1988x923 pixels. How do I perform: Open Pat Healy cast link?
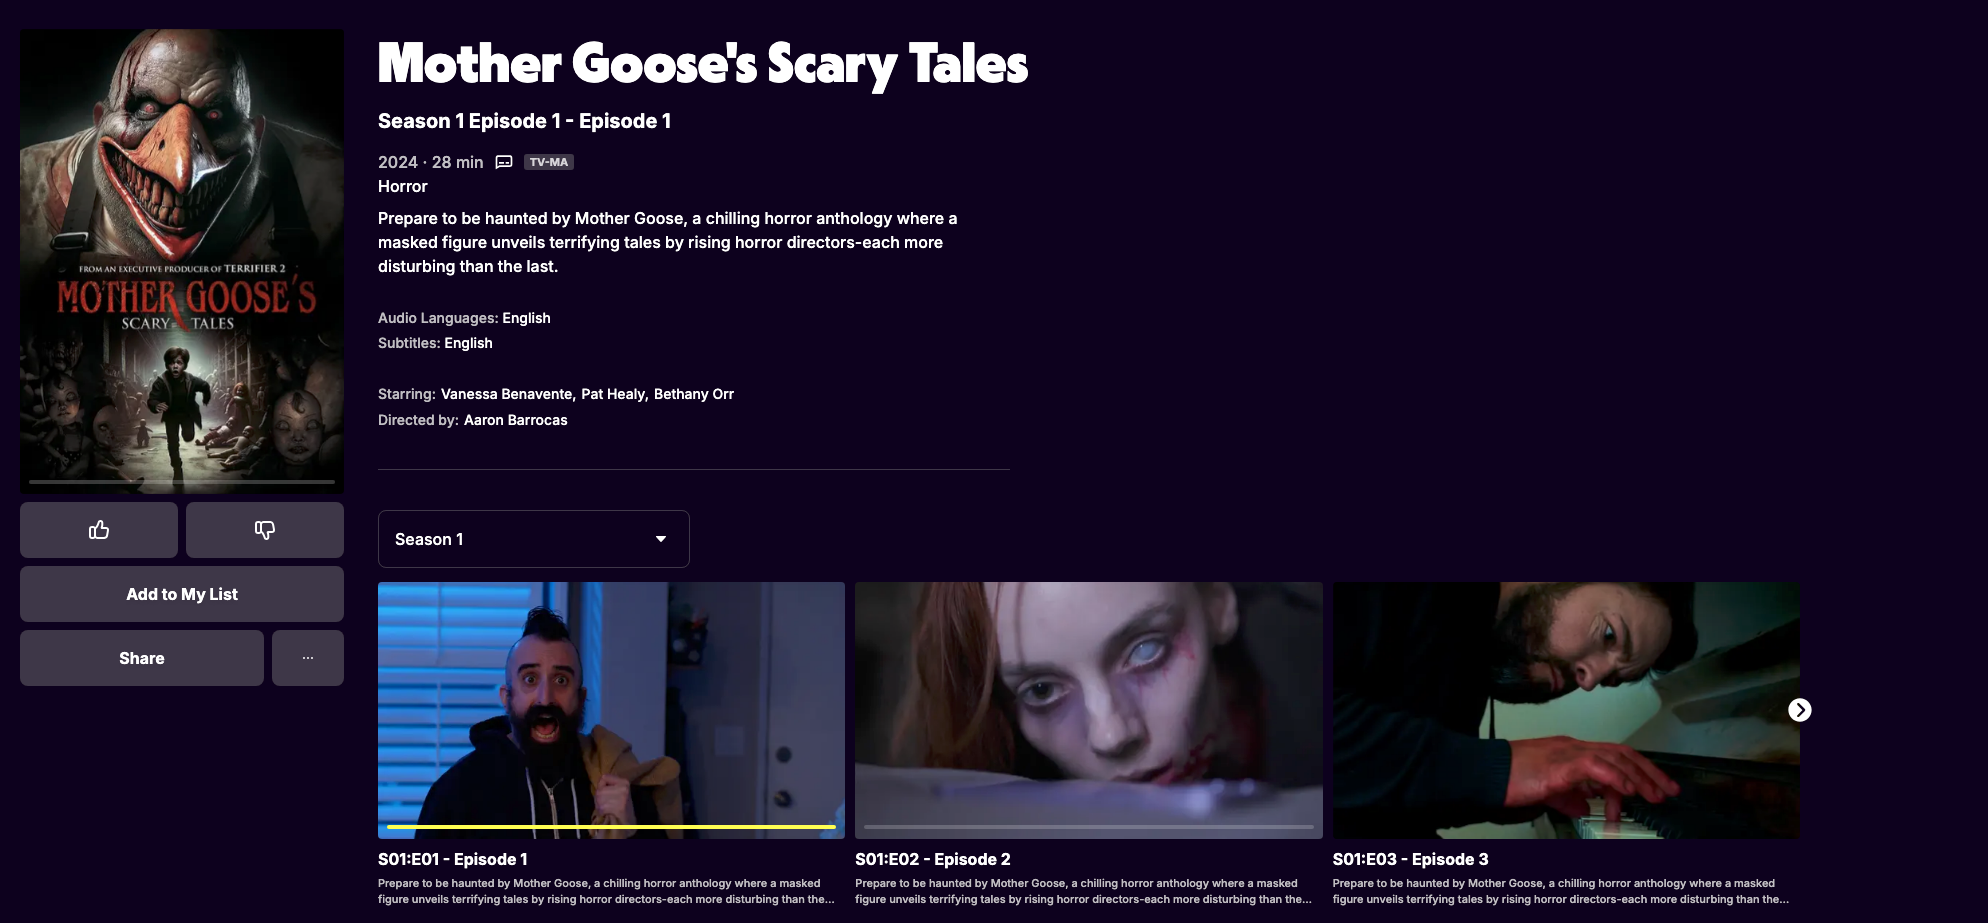pyautogui.click(x=613, y=394)
